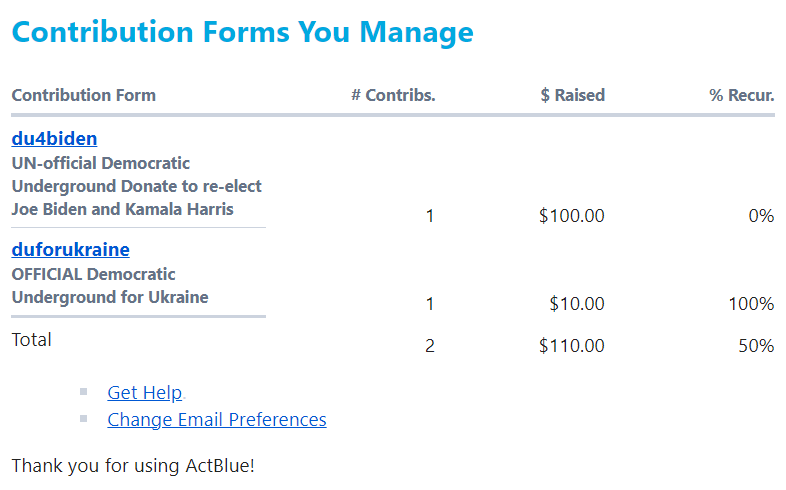The width and height of the screenshot is (786, 490).
Task: Select the Total row label
Action: [x=31, y=340]
